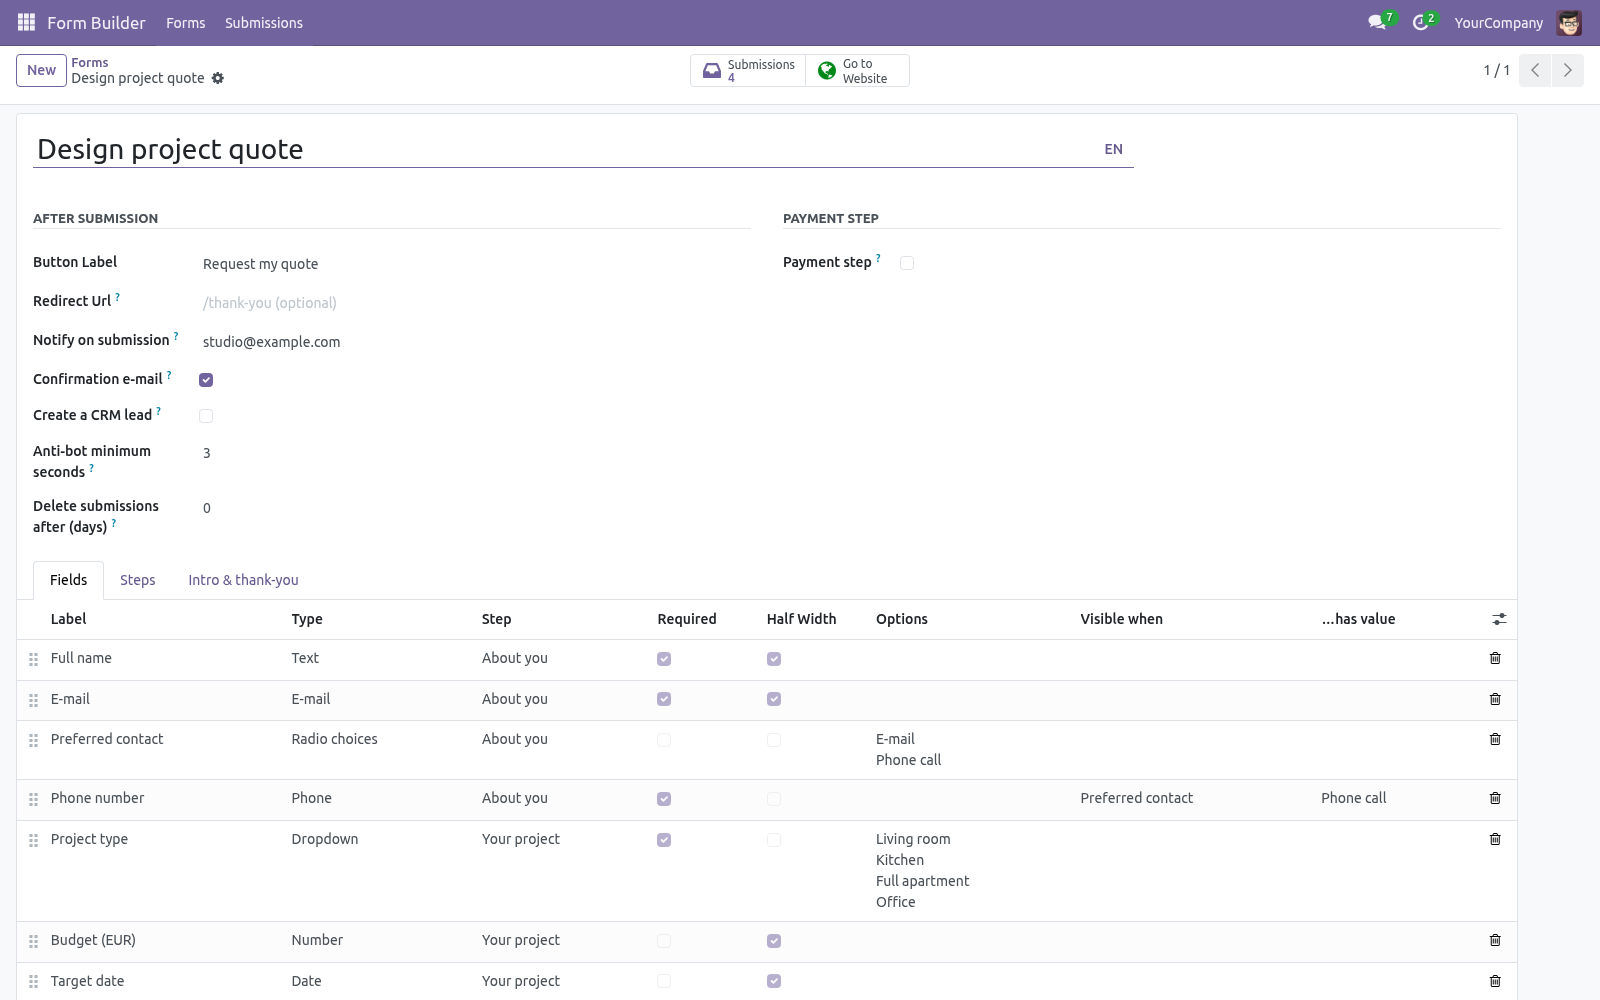1600x1000 pixels.
Task: Open Visible when selector for Phone number
Action: click(1193, 798)
